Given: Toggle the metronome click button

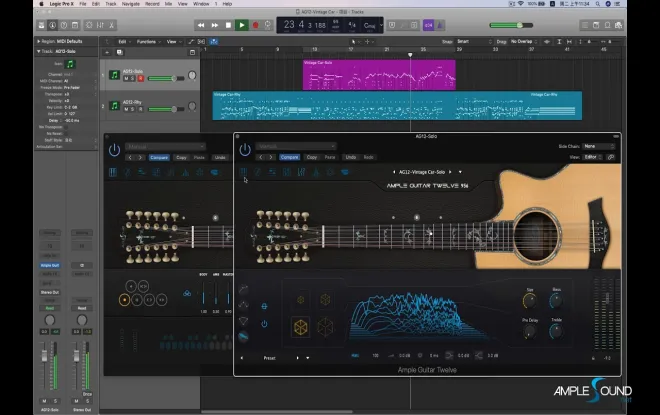Looking at the screenshot, I should (x=439, y=25).
